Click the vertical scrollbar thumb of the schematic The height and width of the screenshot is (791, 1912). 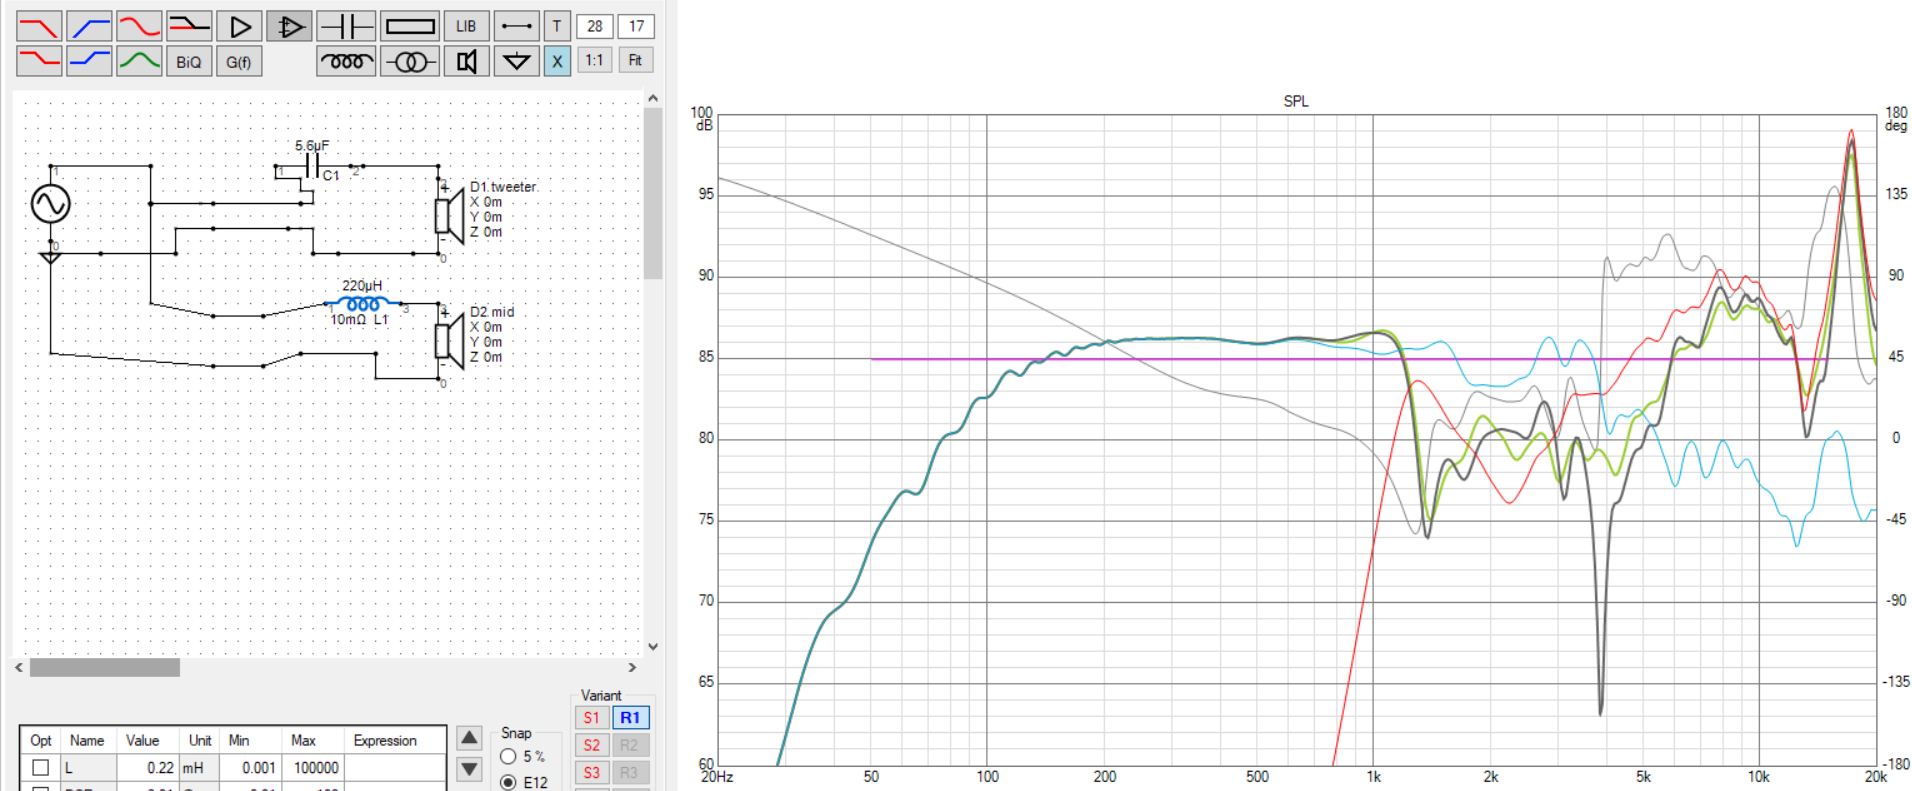pos(653,193)
